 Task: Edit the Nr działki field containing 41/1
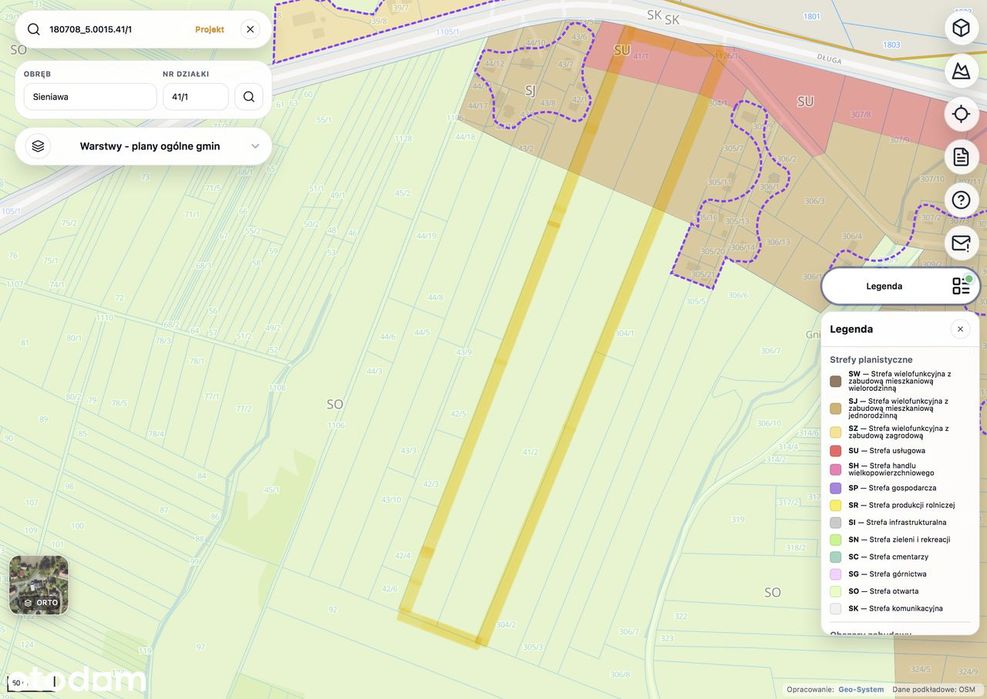pyautogui.click(x=195, y=97)
